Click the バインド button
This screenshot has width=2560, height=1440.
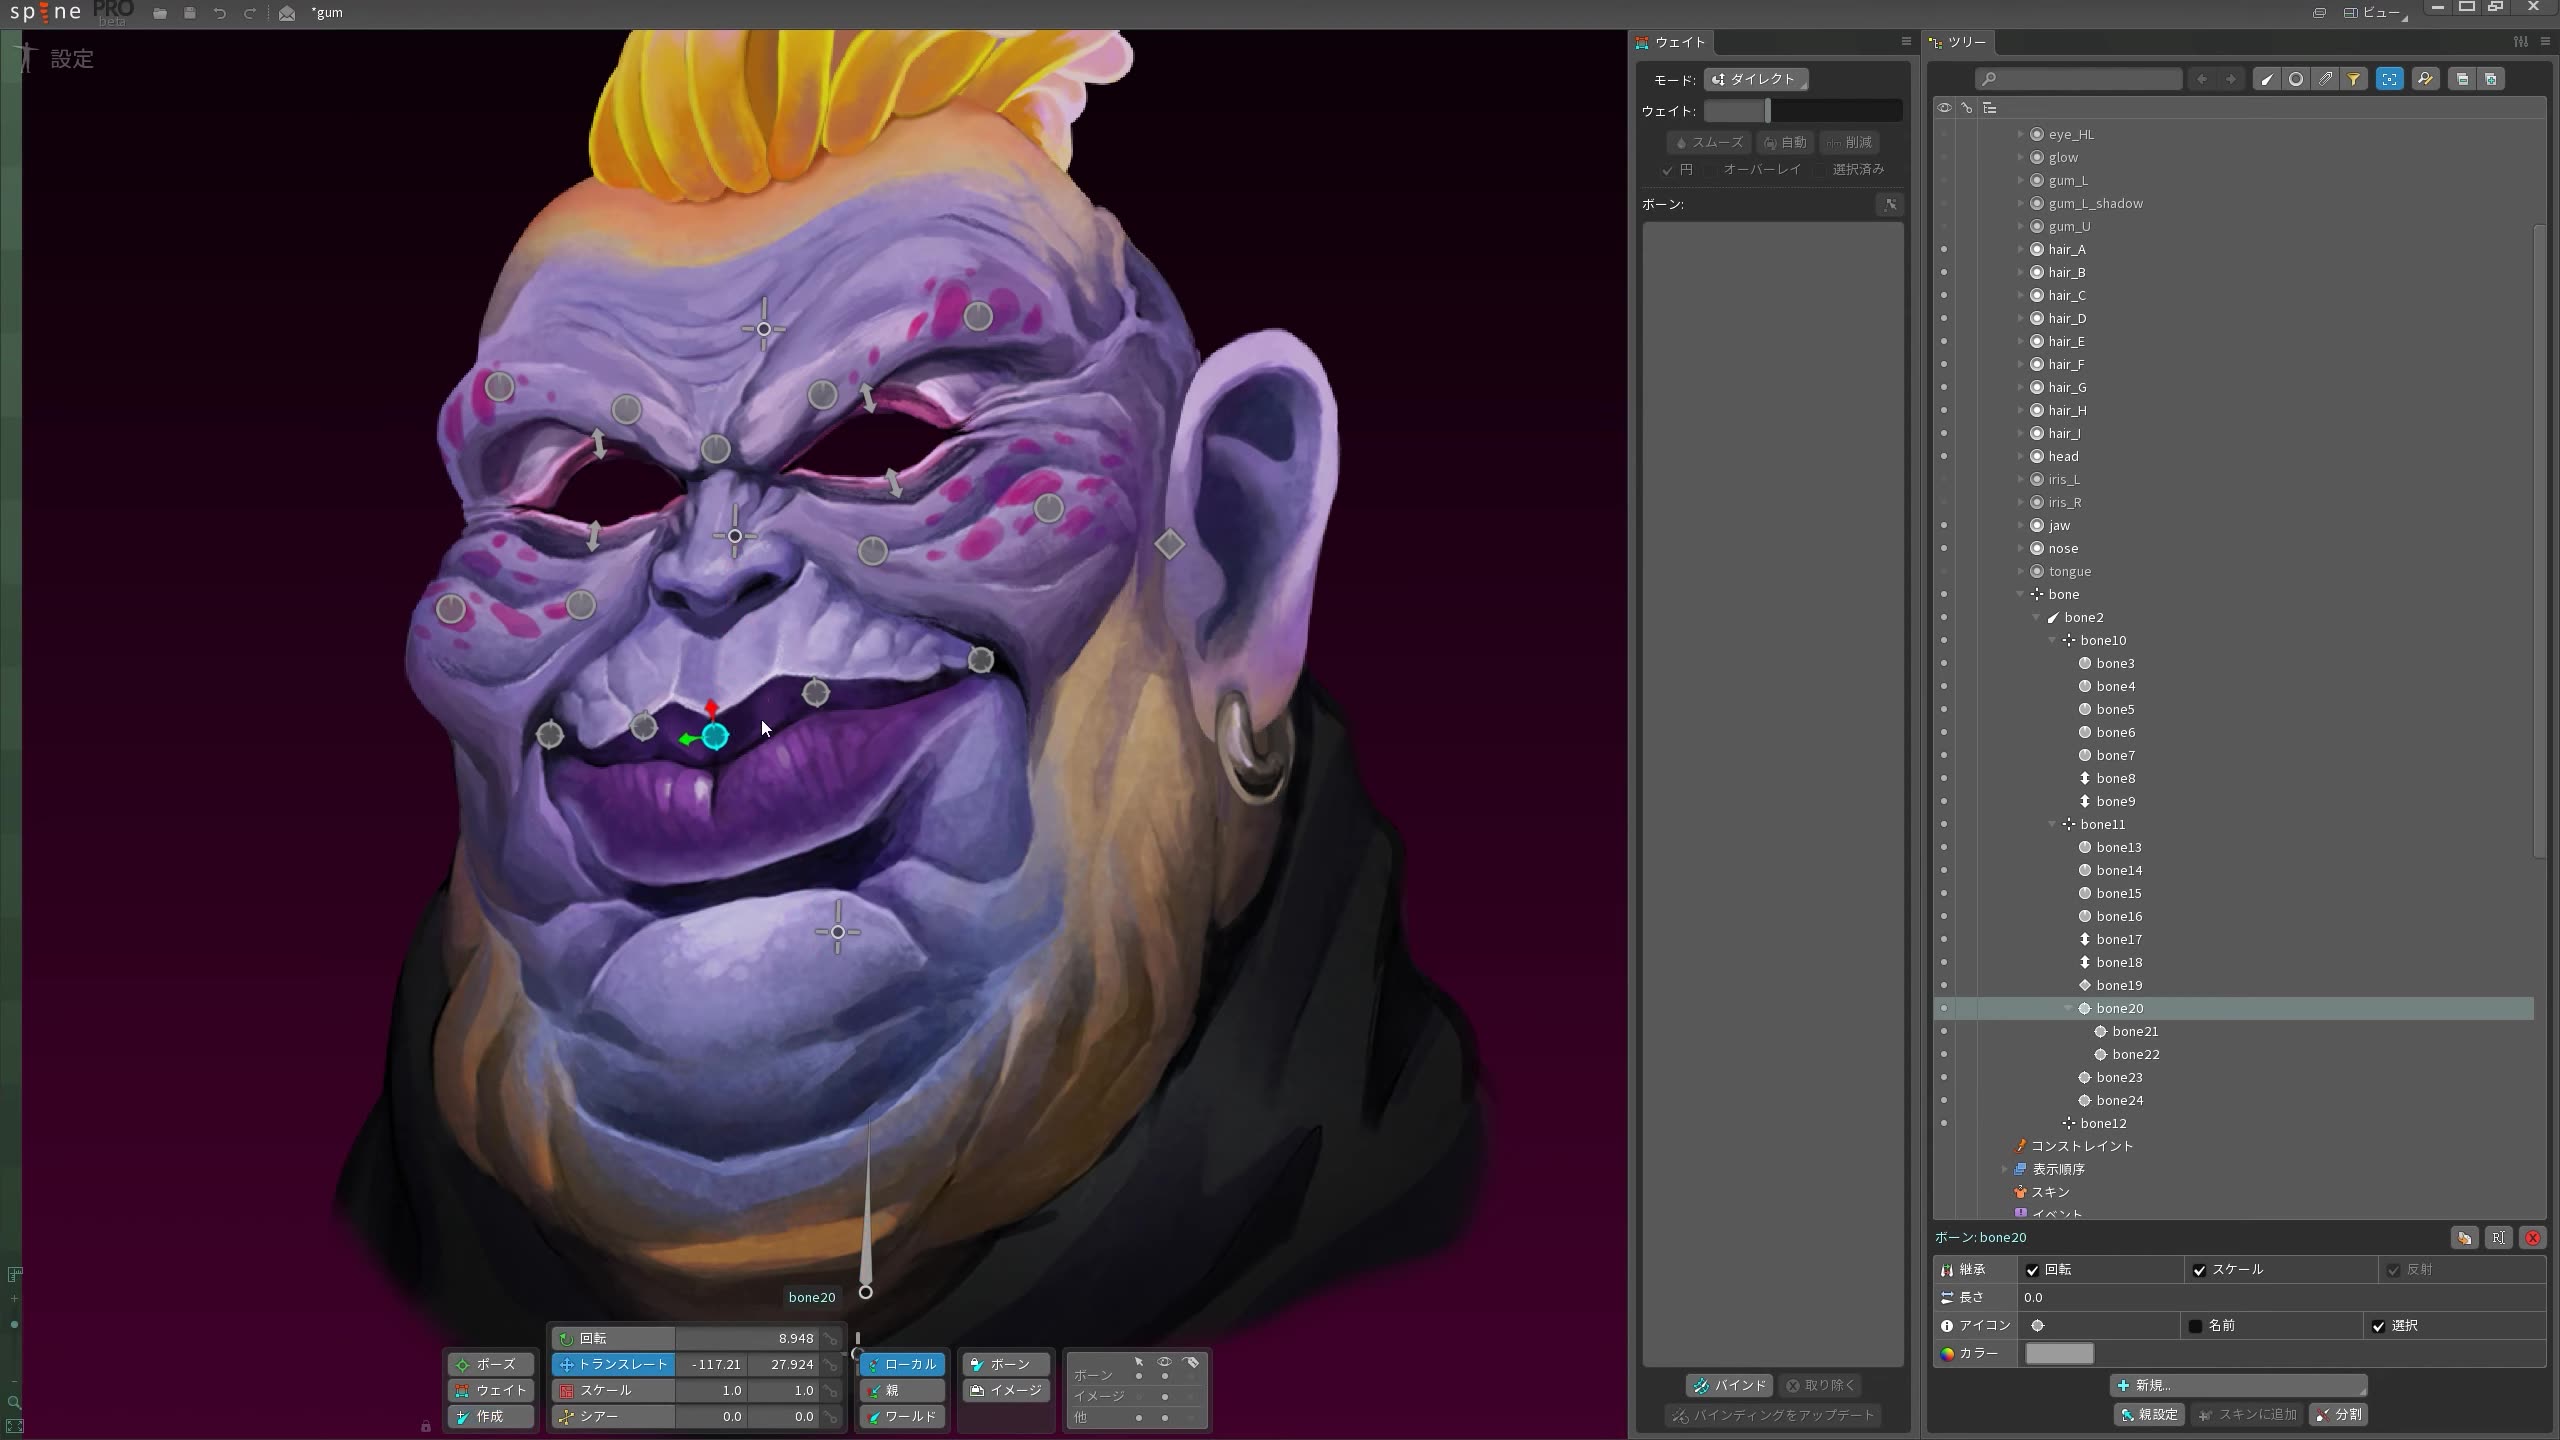(1730, 1385)
